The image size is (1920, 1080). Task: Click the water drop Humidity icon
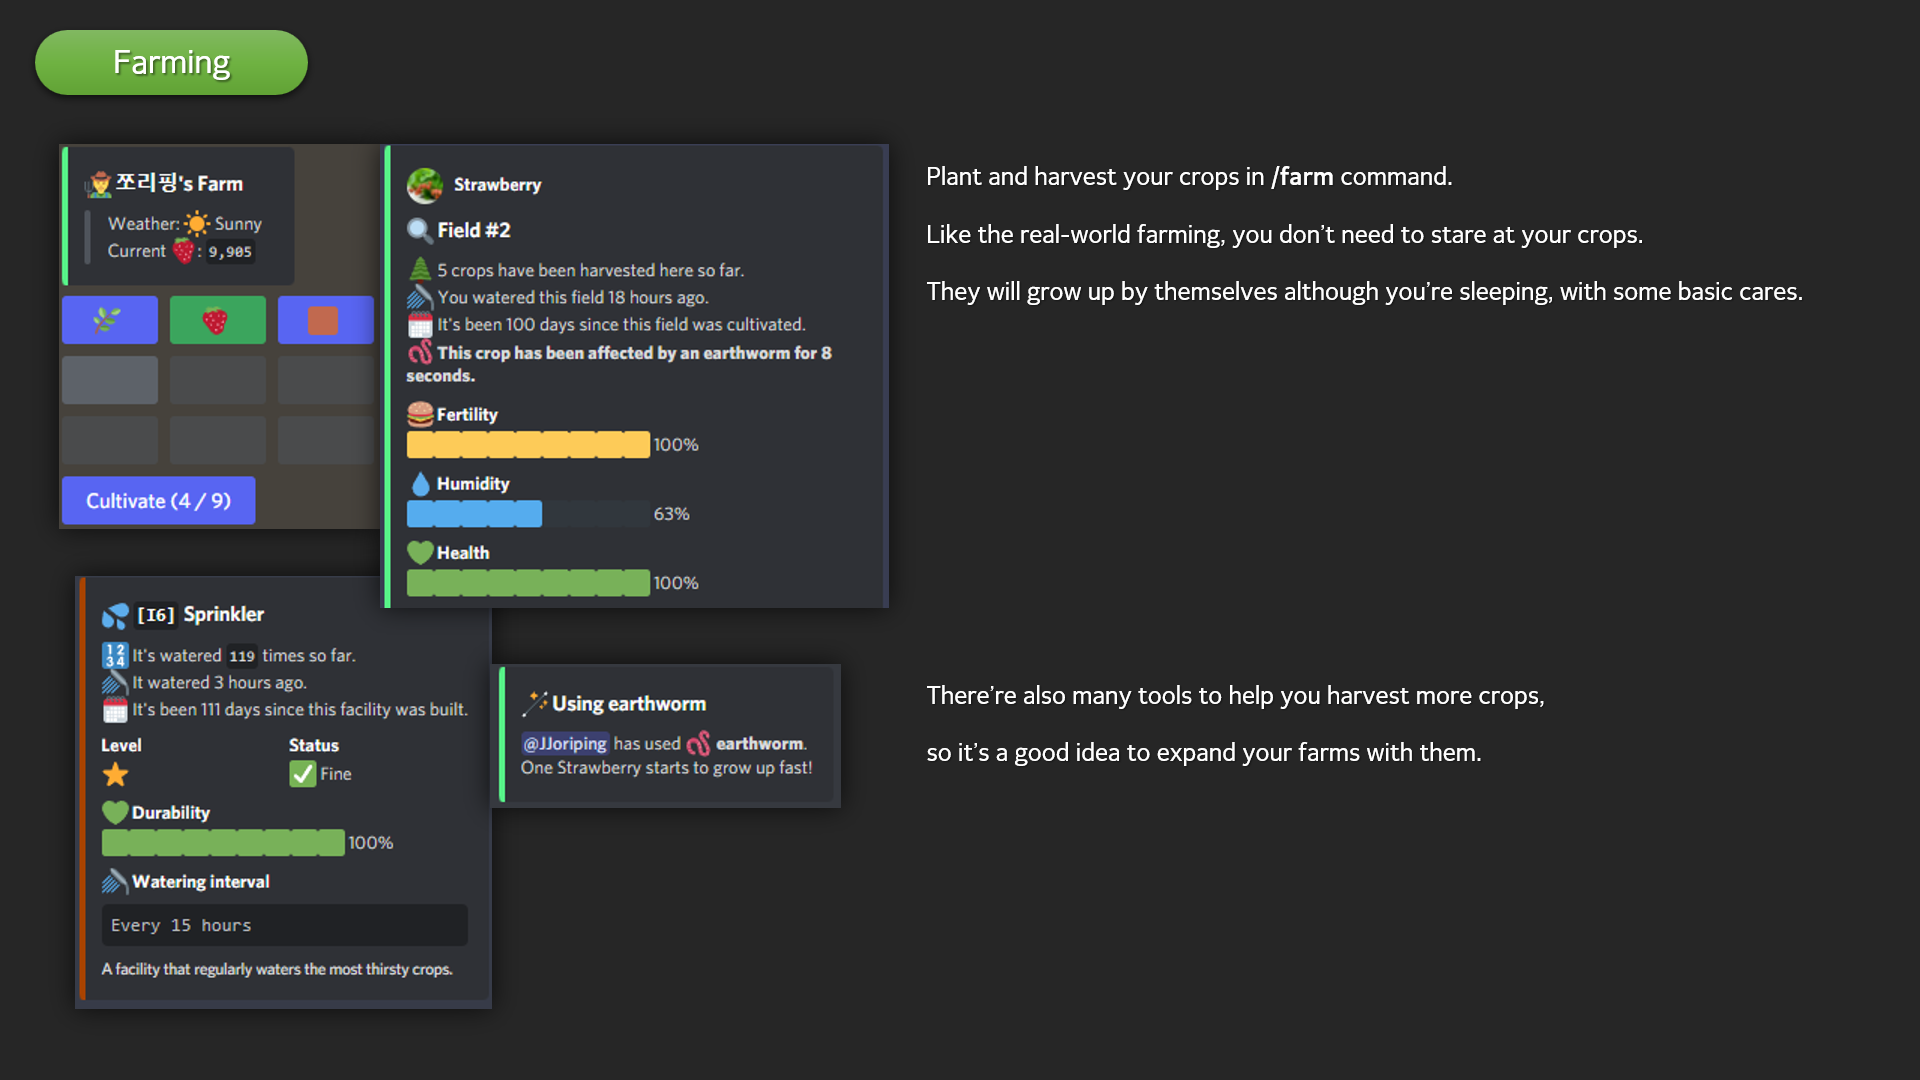tap(420, 484)
